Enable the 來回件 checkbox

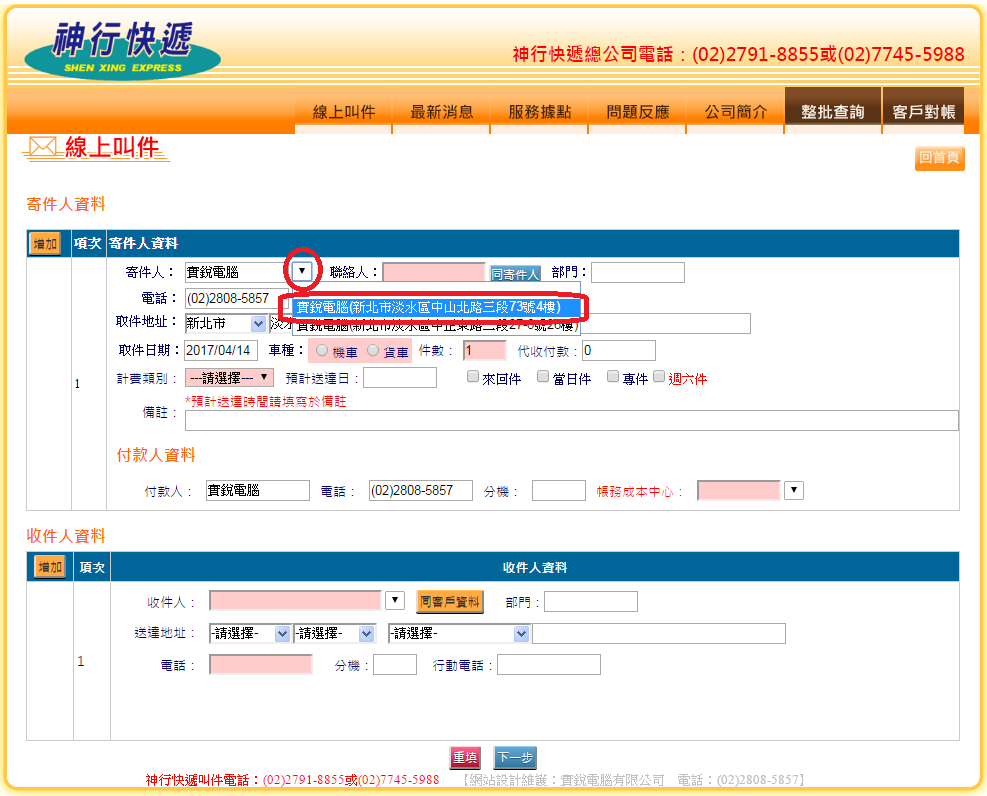(x=473, y=377)
